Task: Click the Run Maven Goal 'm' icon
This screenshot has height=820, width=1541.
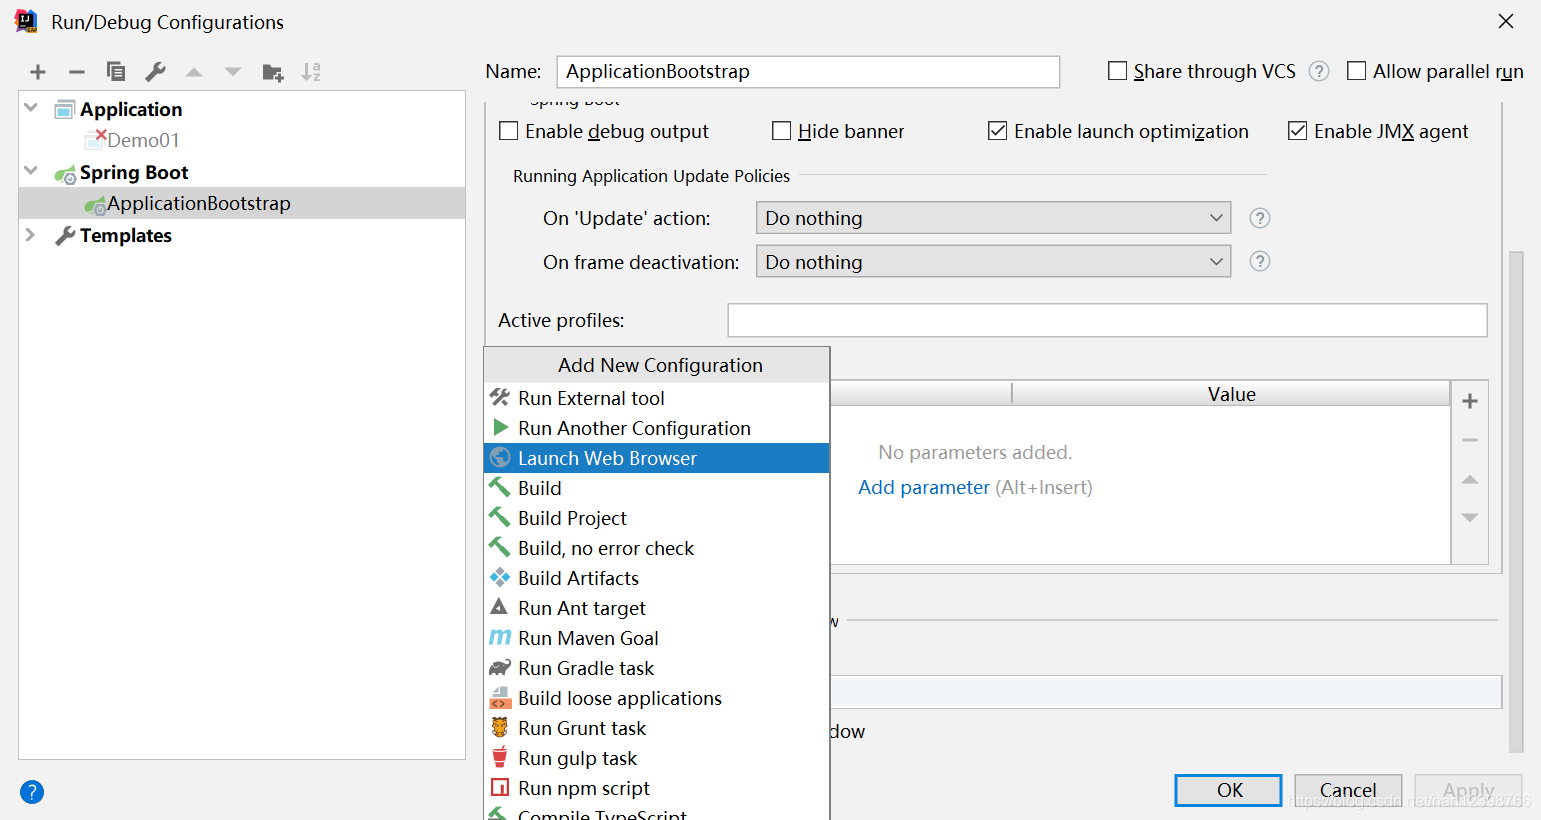Action: click(x=500, y=638)
